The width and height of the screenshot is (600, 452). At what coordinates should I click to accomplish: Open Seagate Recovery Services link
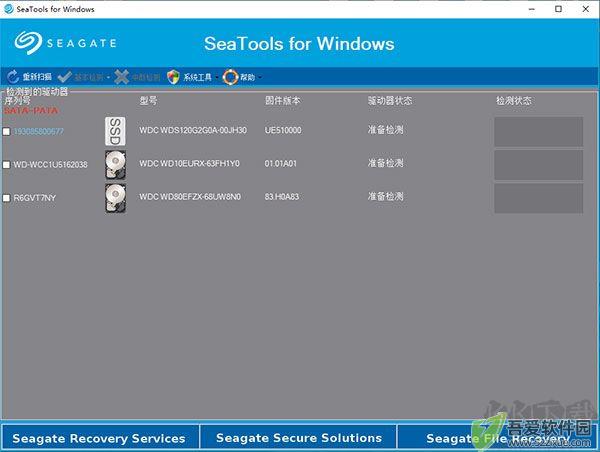(99, 437)
